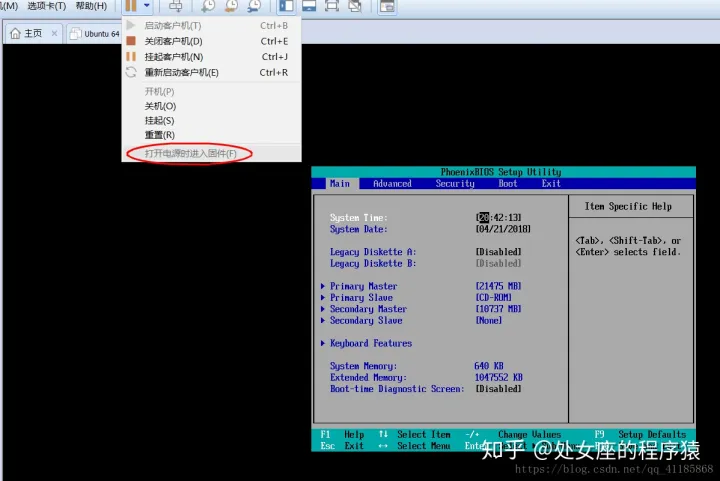Click 开机(P) in the power menu
Image resolution: width=720 pixels, height=481 pixels.
coord(211,91)
